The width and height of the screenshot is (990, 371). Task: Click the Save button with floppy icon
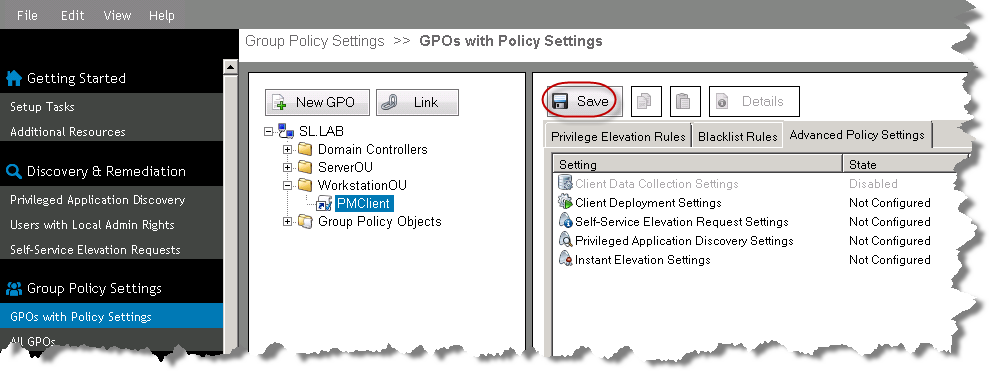coord(581,102)
